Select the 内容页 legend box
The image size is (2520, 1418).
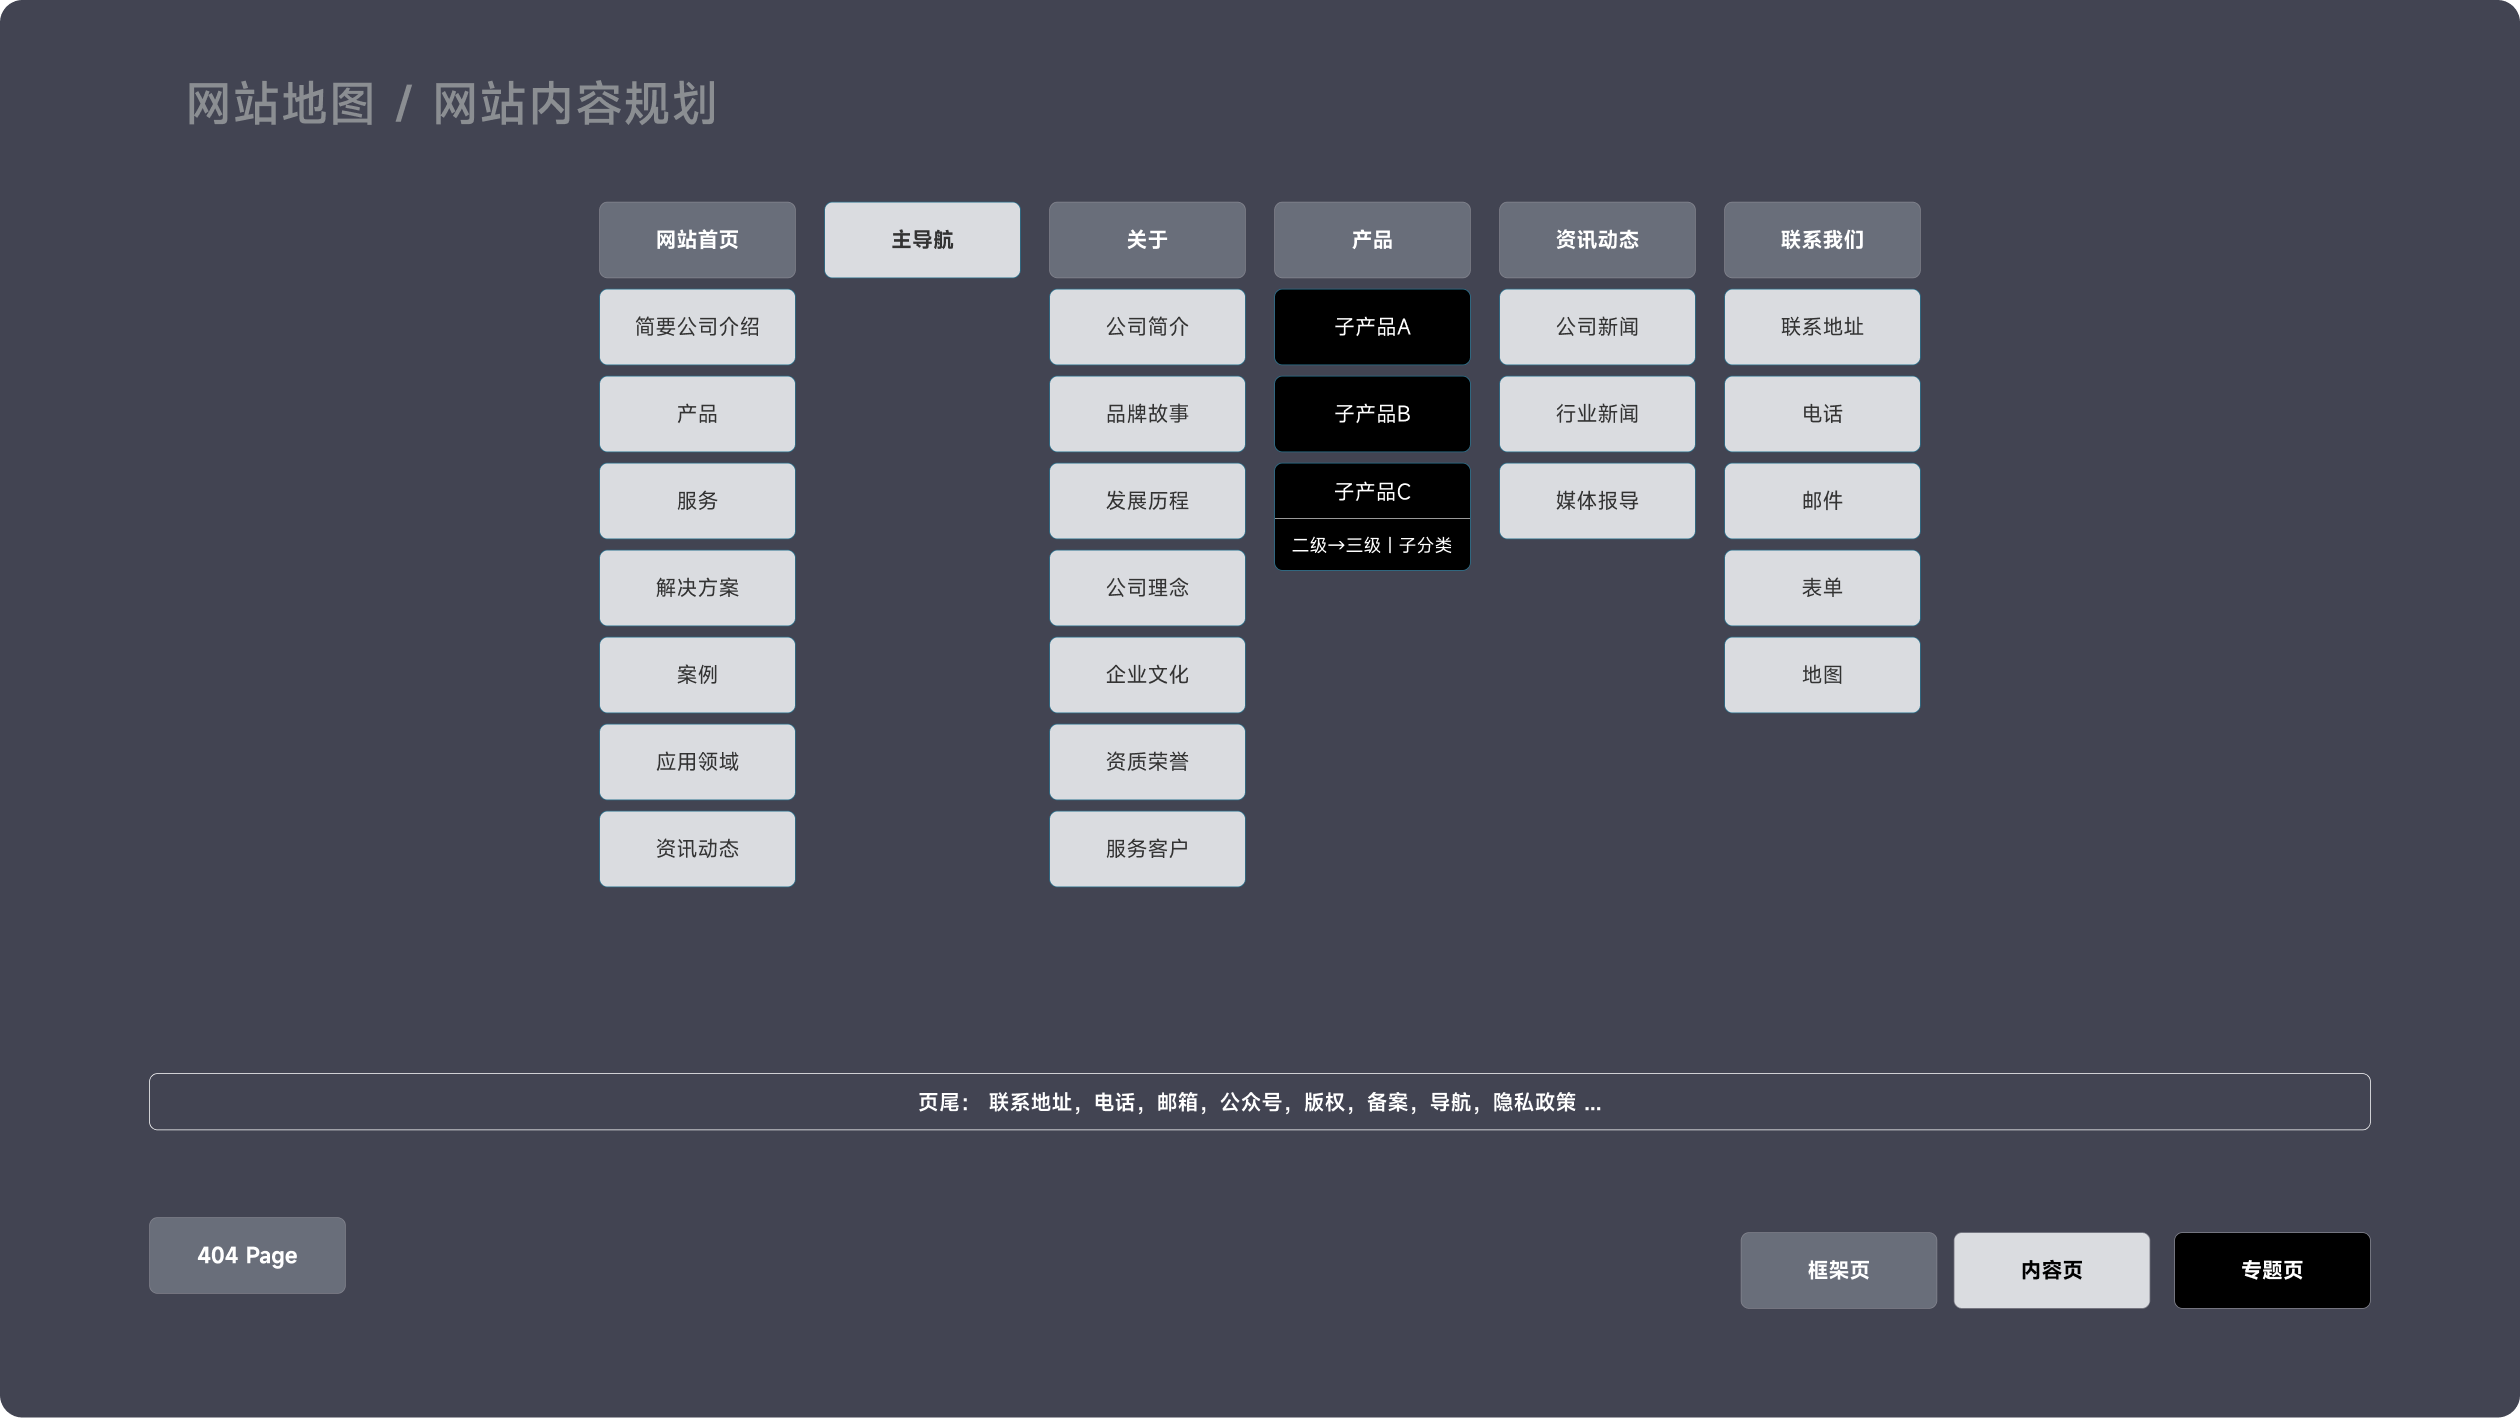[x=2051, y=1270]
